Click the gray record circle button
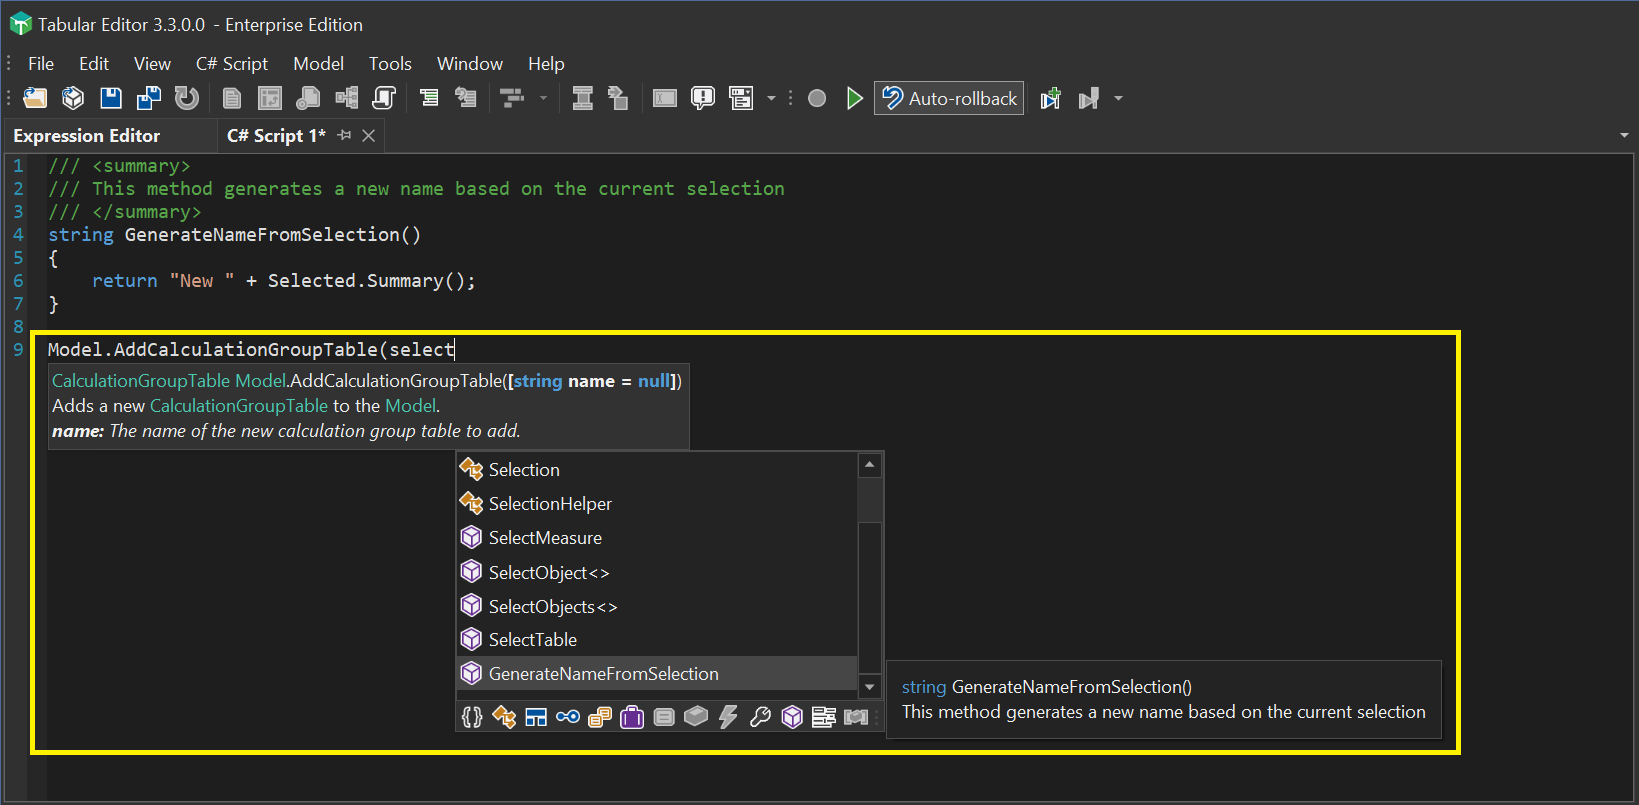Viewport: 1639px width, 805px height. (817, 98)
